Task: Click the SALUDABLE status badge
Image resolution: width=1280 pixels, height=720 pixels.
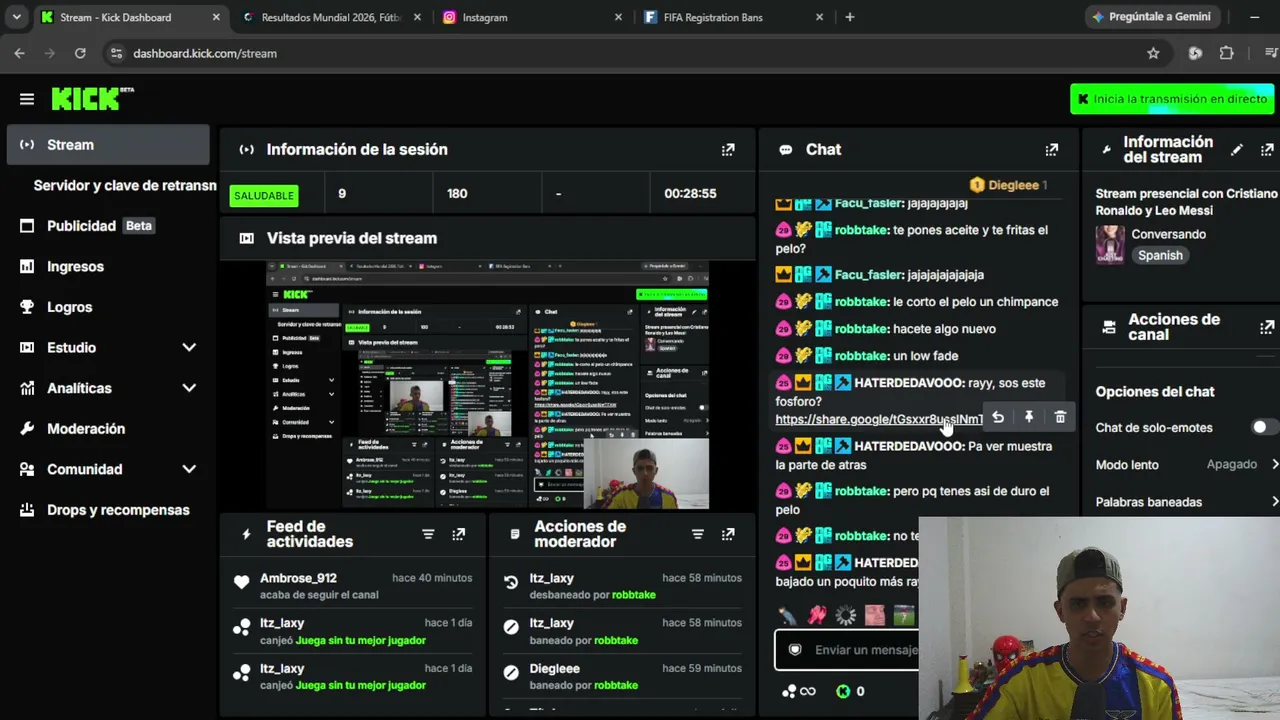Action: coord(264,195)
